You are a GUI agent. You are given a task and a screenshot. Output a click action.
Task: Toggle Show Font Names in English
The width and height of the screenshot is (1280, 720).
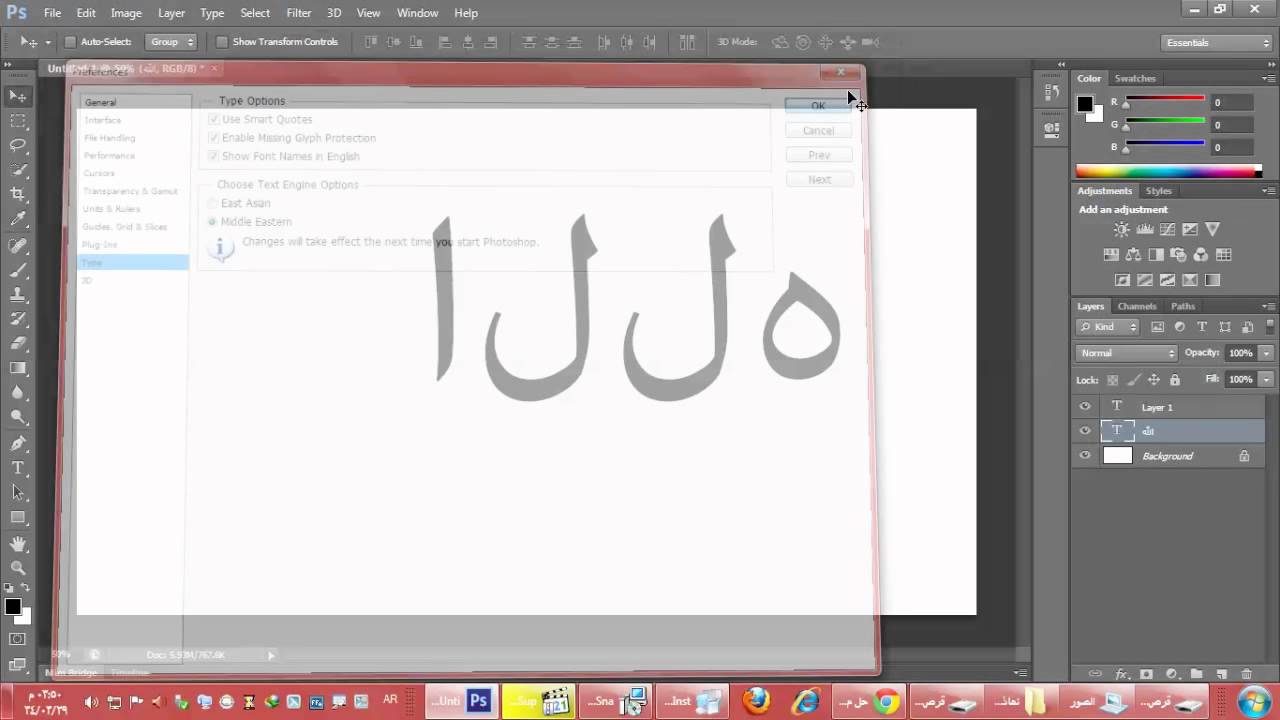(x=213, y=156)
